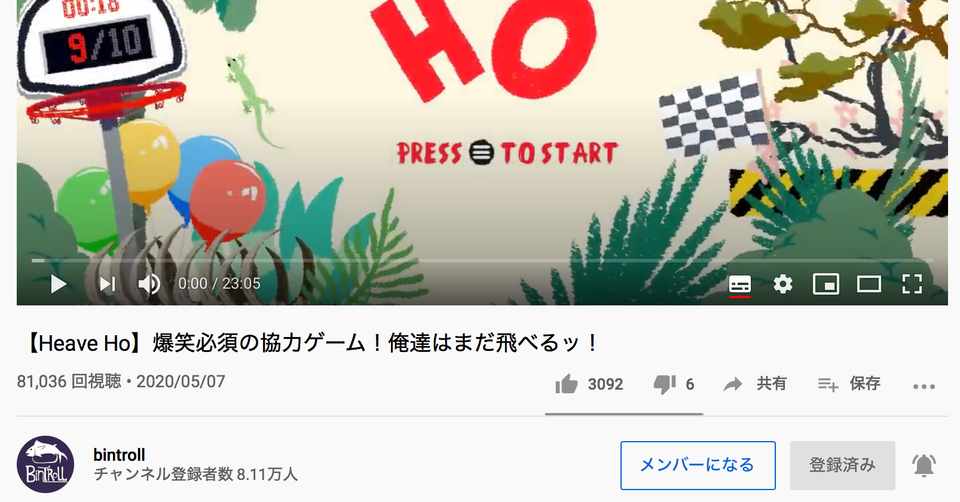Image resolution: width=960 pixels, height=502 pixels.
Task: Skip to the next video
Action: [x=108, y=284]
